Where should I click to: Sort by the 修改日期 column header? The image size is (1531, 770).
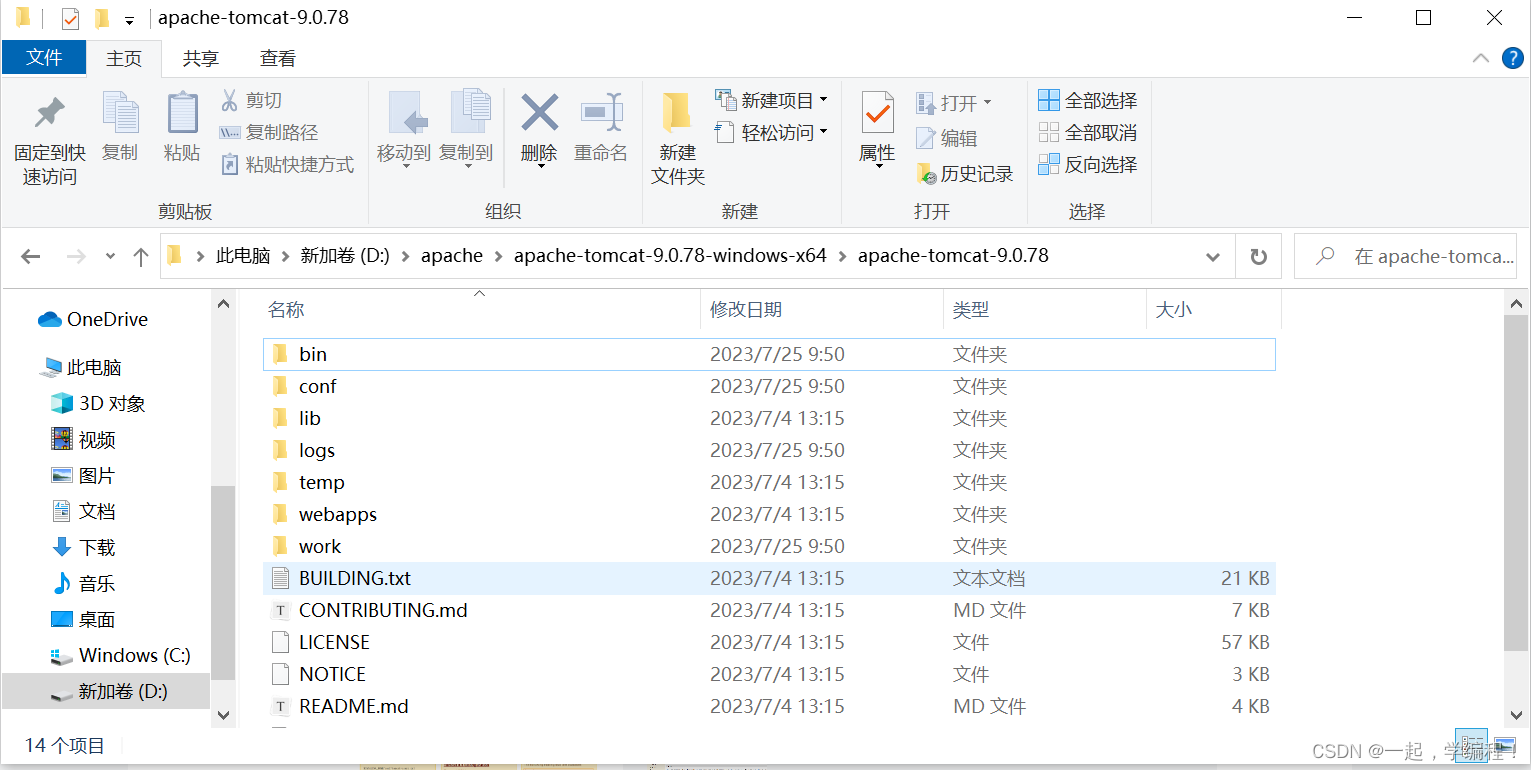pyautogui.click(x=746, y=310)
